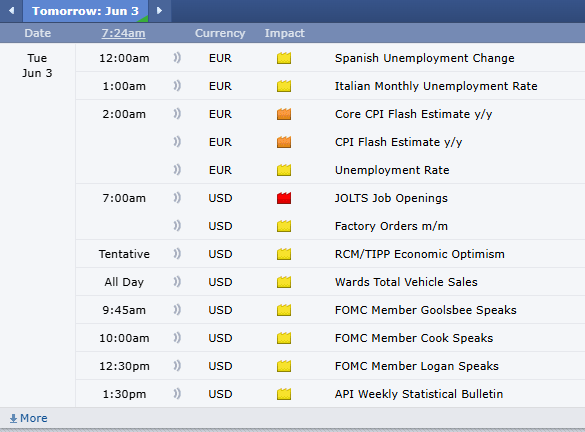Select the Tomorrow: Jun 3 tab
Screen dimensions: 585x432
tap(85, 11)
